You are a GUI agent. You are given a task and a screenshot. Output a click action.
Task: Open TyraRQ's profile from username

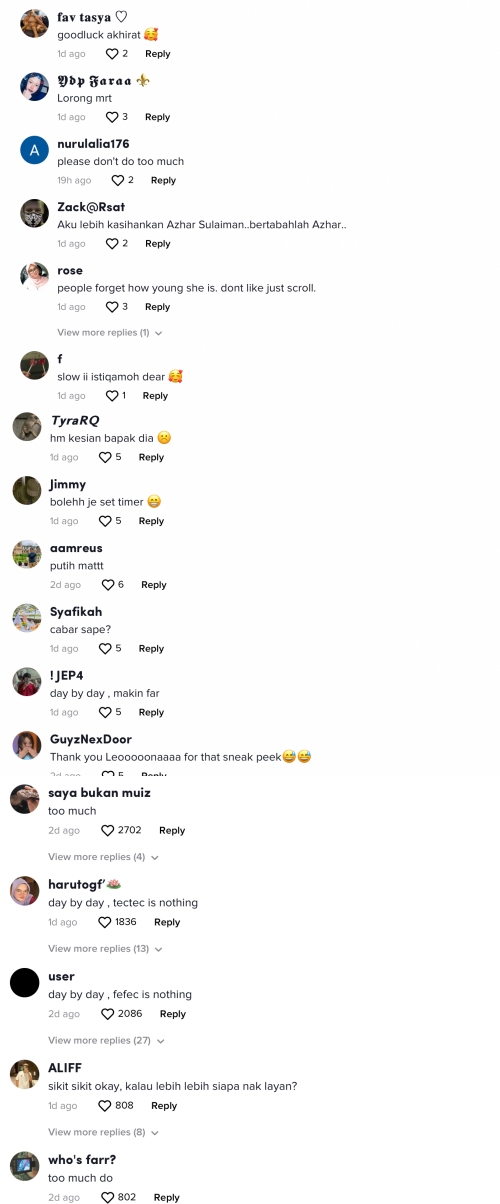click(75, 420)
